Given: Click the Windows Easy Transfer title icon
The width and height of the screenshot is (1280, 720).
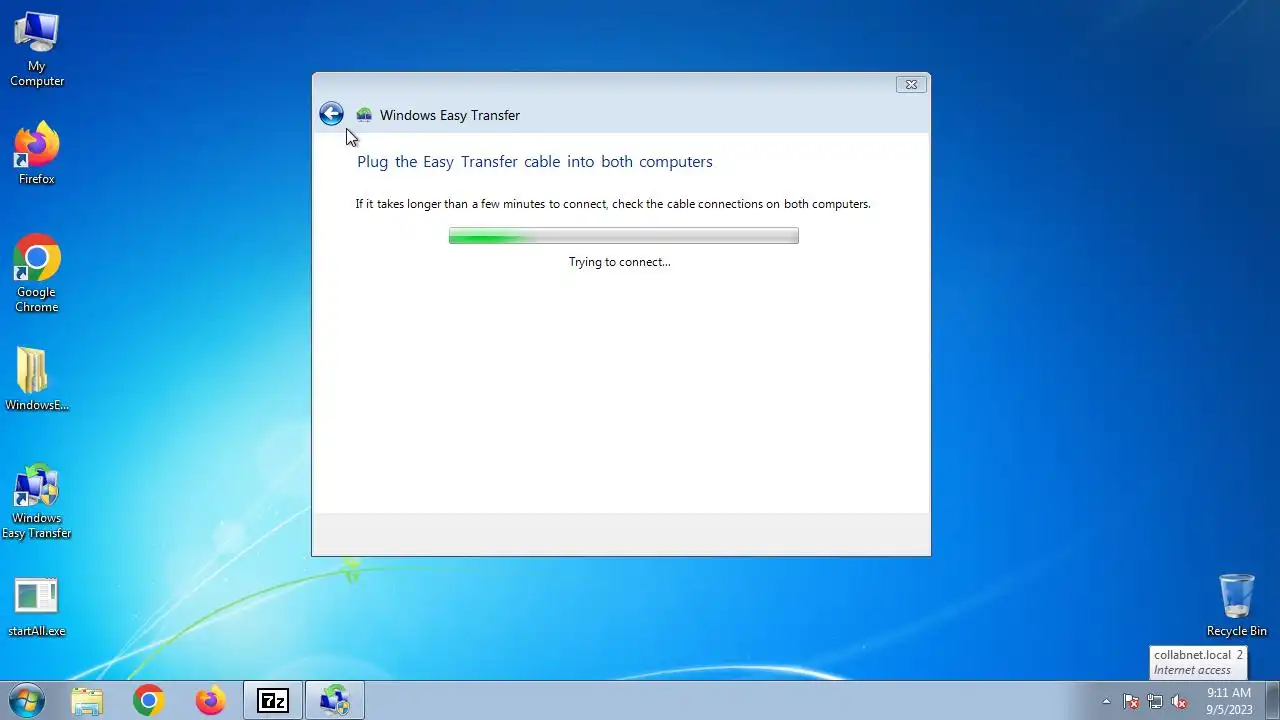Looking at the screenshot, I should click(x=364, y=115).
